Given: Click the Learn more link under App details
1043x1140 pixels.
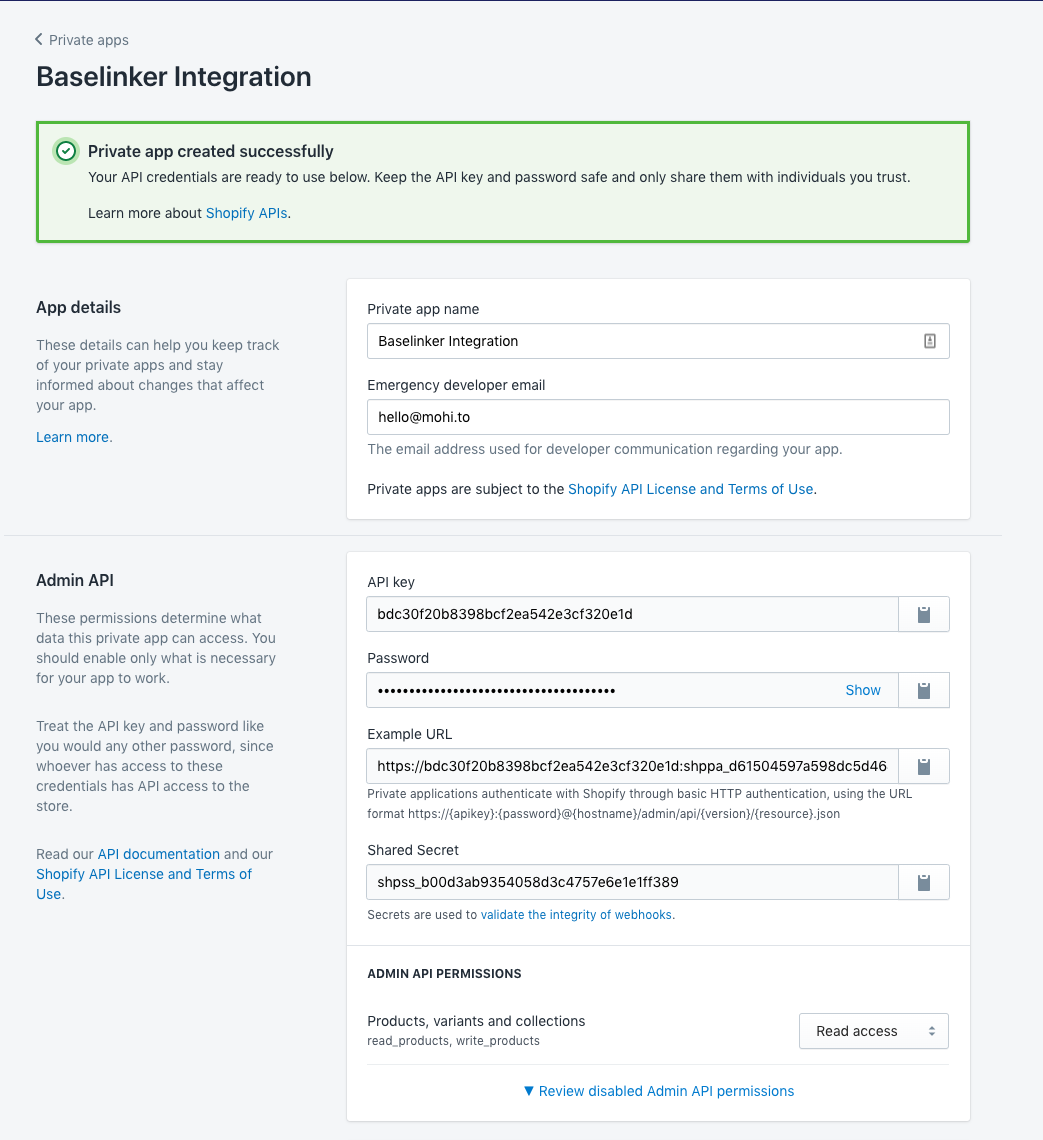Looking at the screenshot, I should tap(70, 437).
